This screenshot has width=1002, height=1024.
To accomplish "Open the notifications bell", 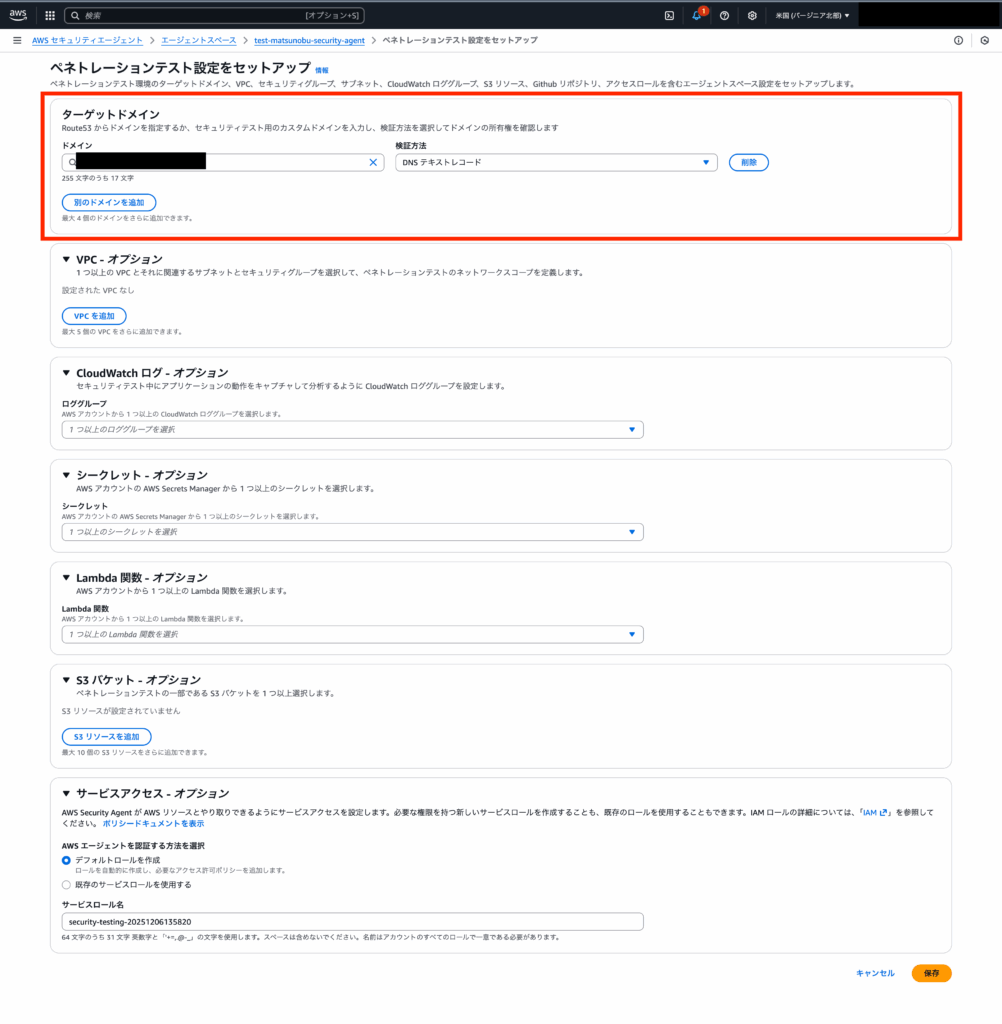I will pos(697,16).
